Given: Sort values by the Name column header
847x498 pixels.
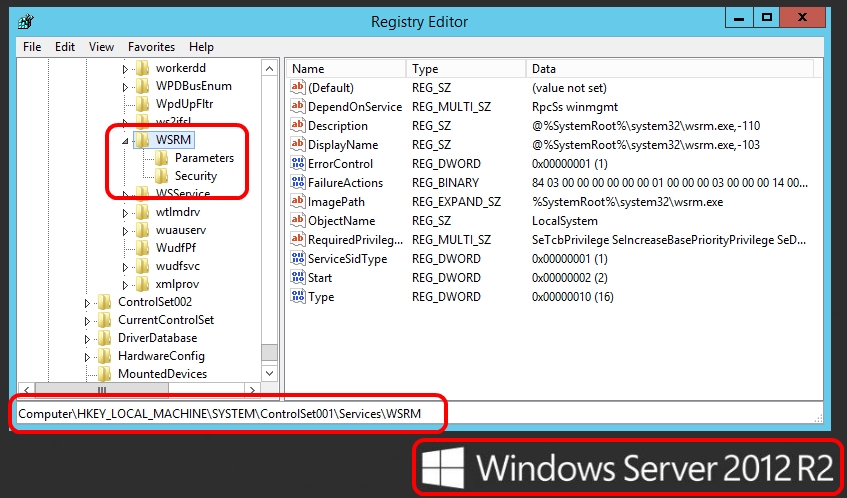Looking at the screenshot, I should point(346,69).
